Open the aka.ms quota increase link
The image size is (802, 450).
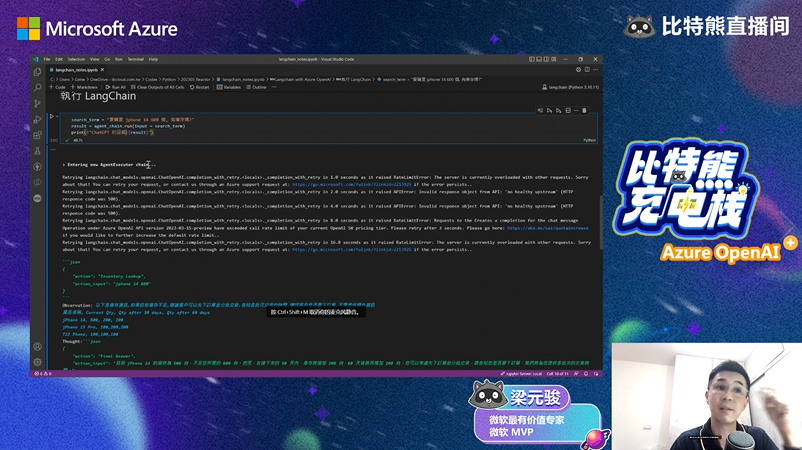(x=548, y=228)
